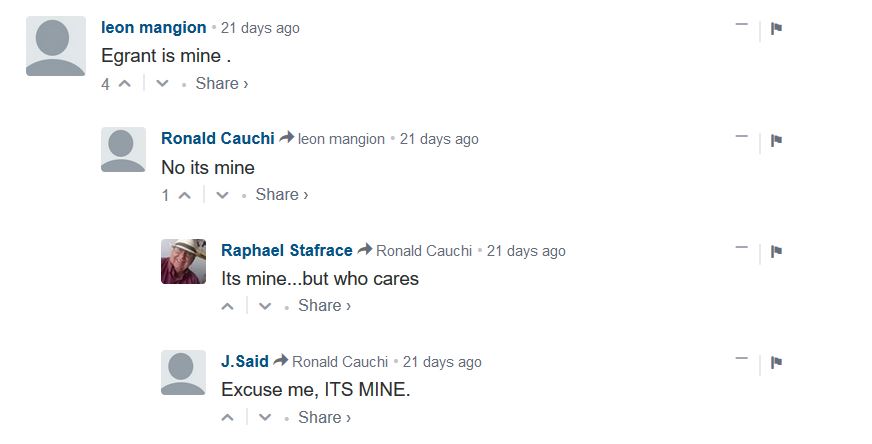Downvote leon mangion's comment
Screen dimensions: 872x444
[x=163, y=84]
